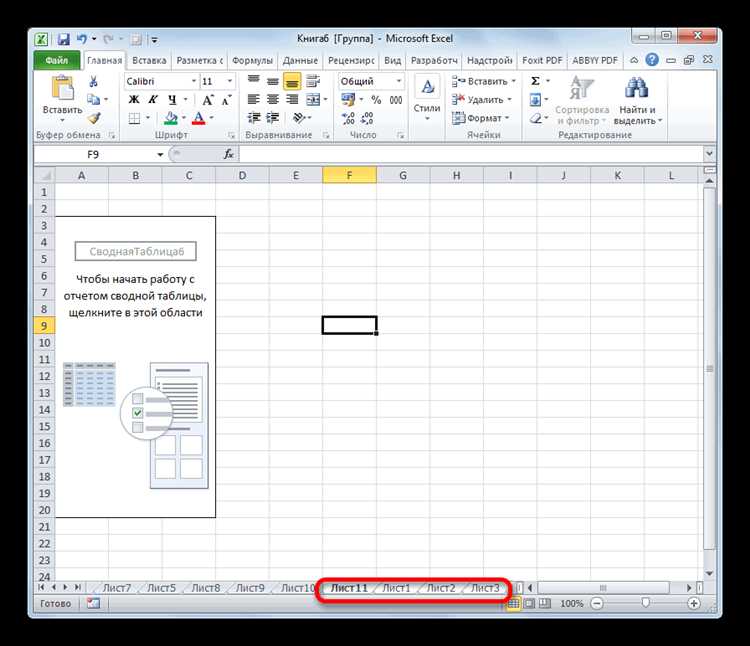Switch to the Лист7 sheet tab
The image size is (750, 646).
point(117,588)
